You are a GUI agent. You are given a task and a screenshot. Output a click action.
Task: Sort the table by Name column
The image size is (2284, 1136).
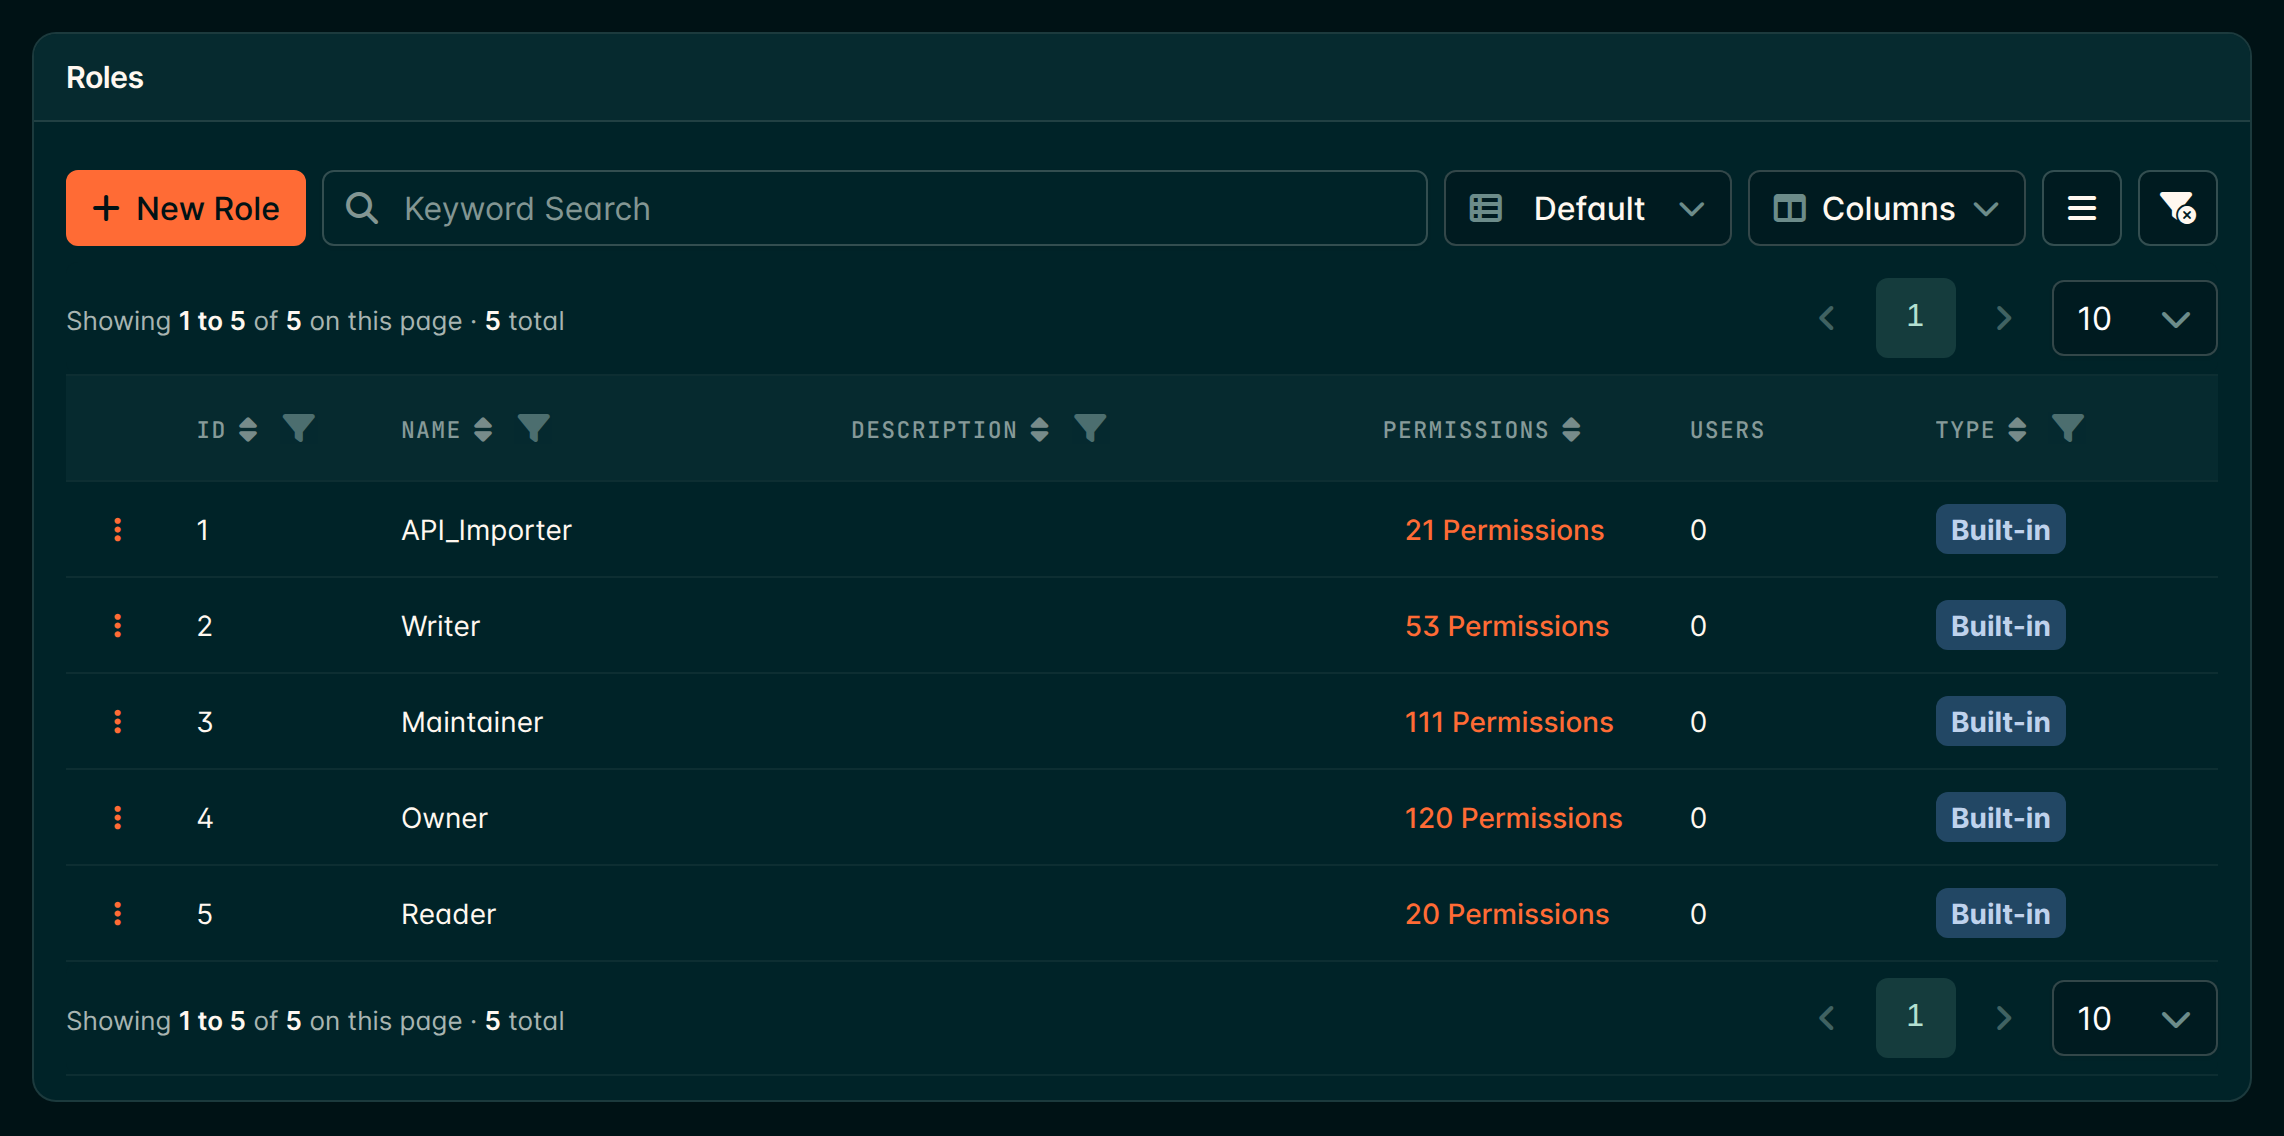coord(483,430)
